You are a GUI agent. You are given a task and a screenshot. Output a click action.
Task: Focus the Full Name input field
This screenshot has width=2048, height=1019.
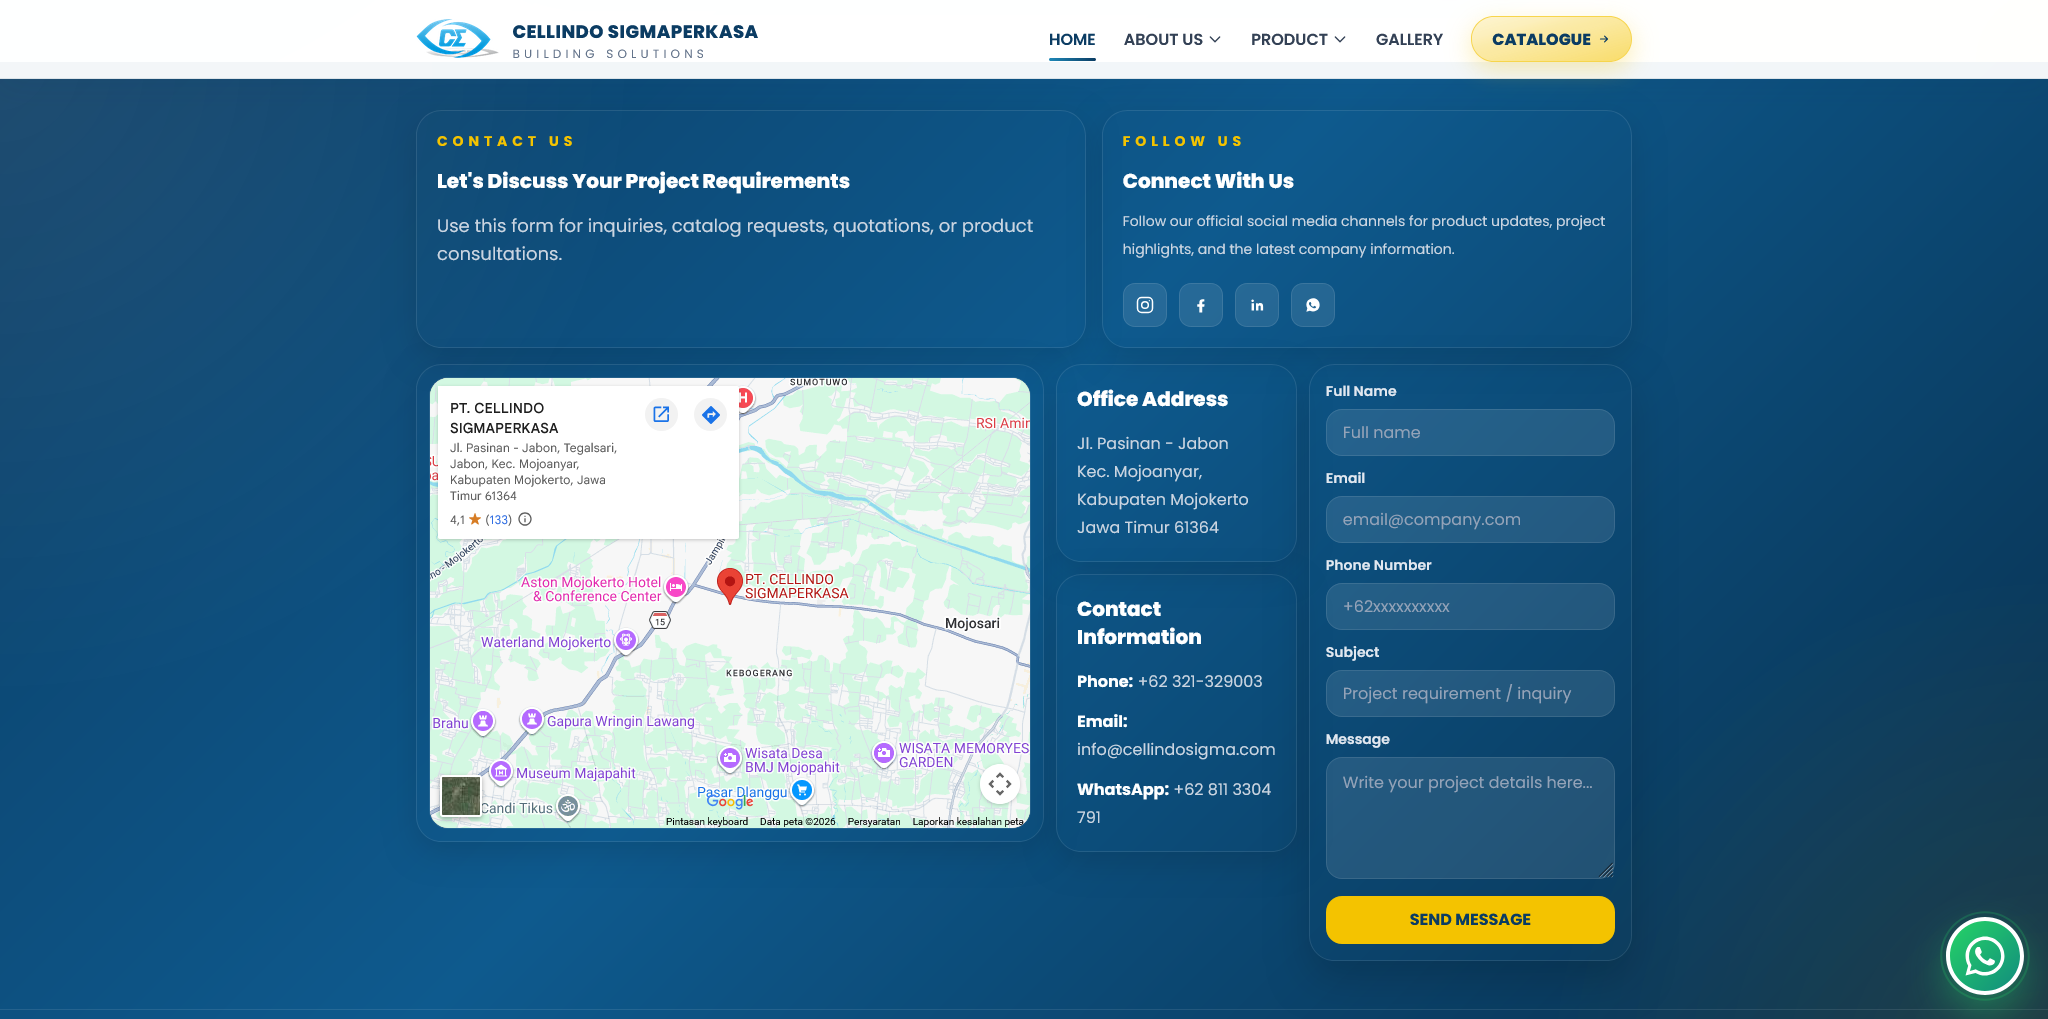[1470, 432]
